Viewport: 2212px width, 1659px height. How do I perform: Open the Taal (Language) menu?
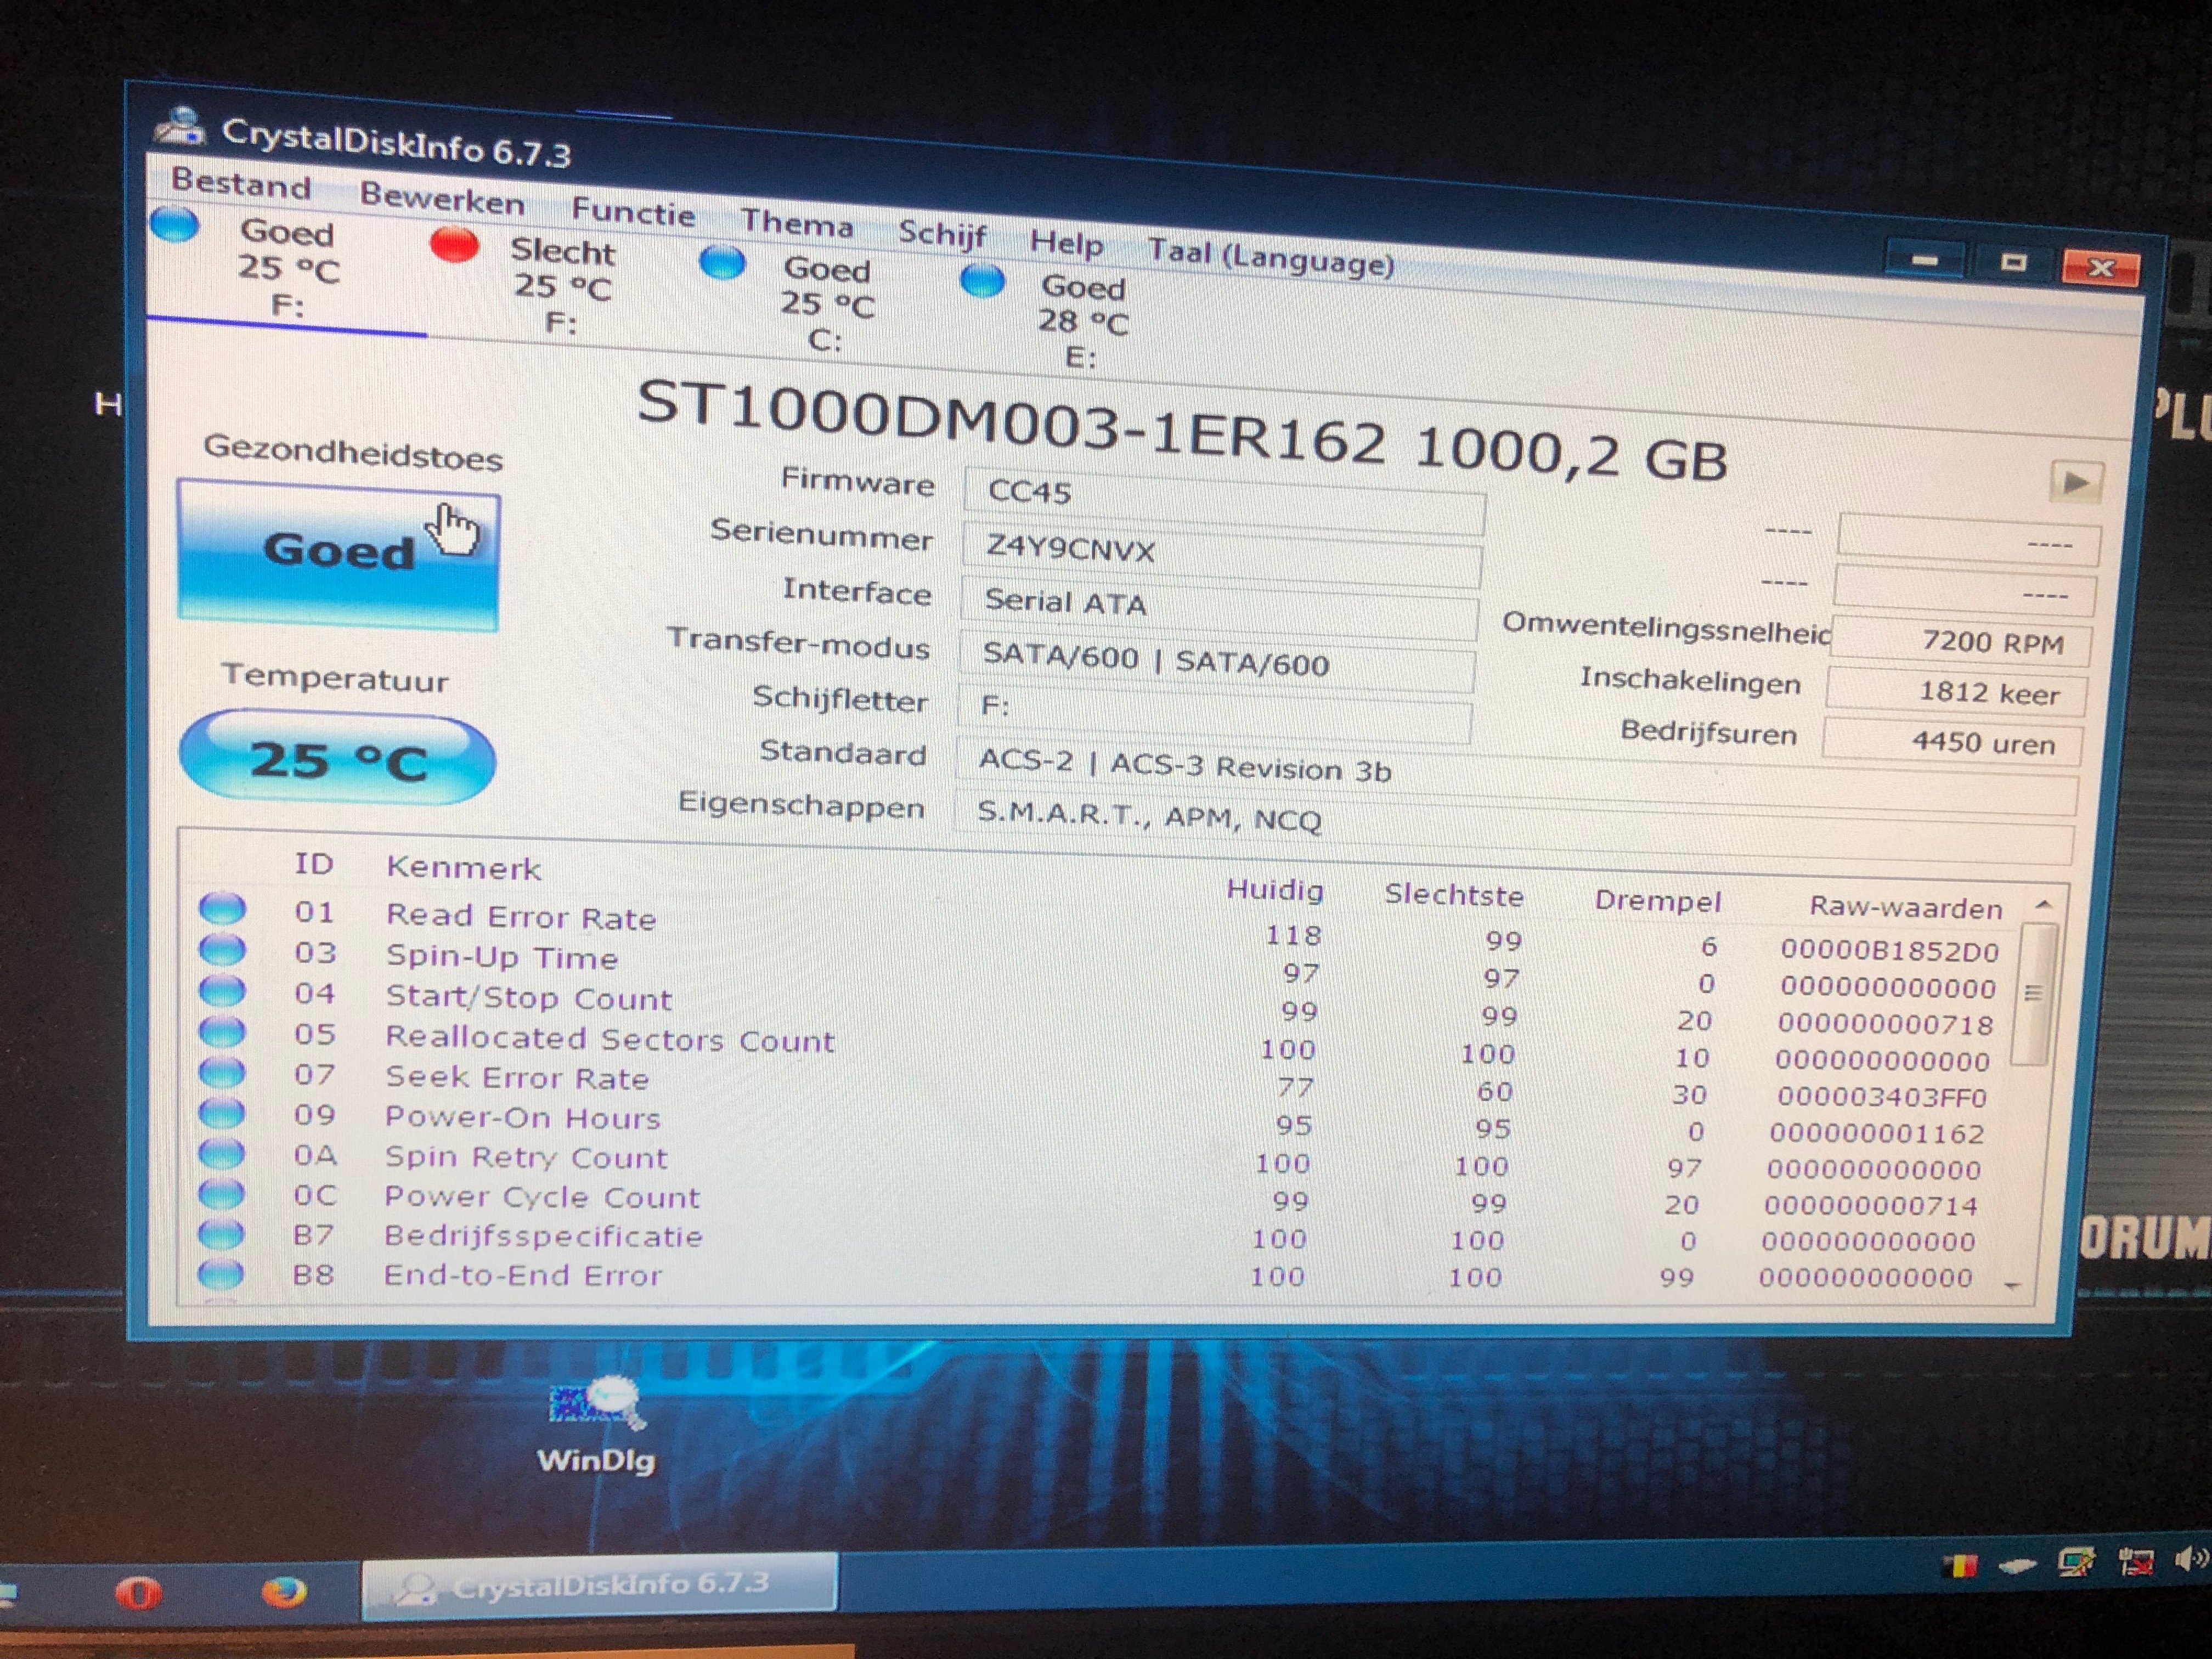click(1270, 257)
